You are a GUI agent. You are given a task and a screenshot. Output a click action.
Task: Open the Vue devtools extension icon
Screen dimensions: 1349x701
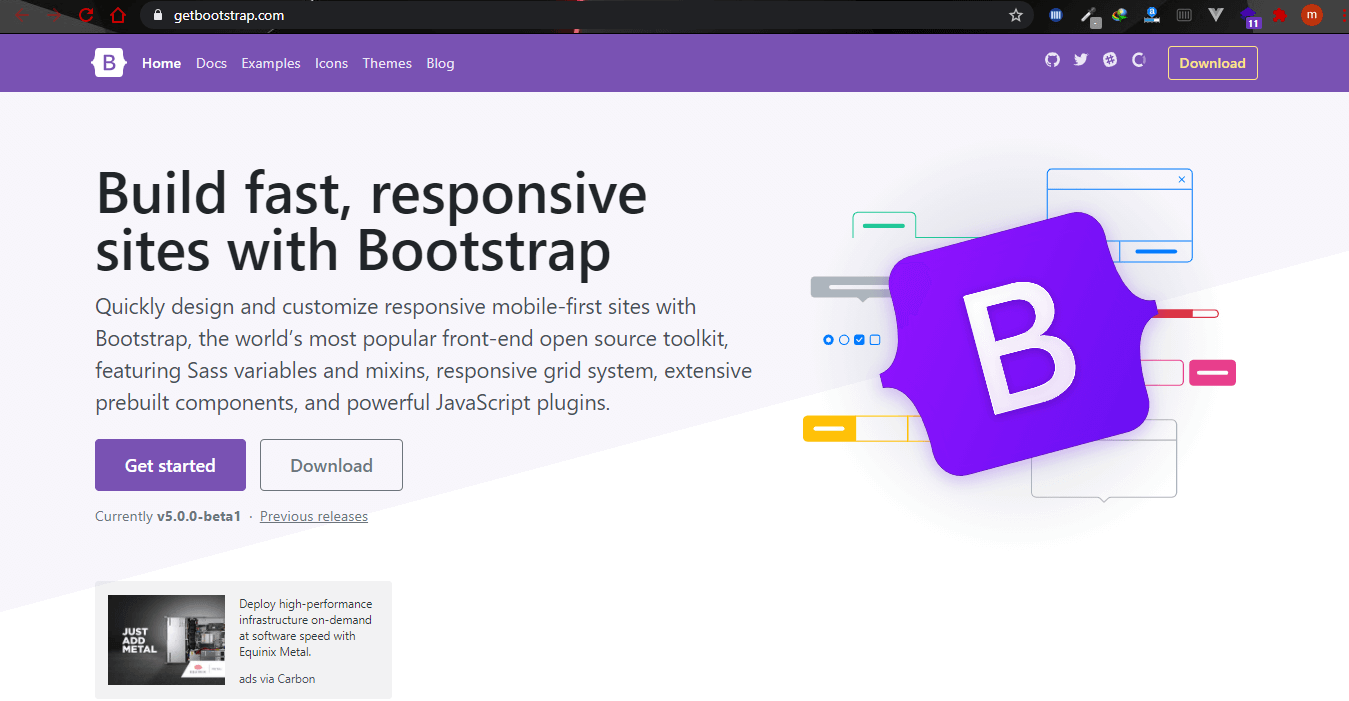point(1216,15)
